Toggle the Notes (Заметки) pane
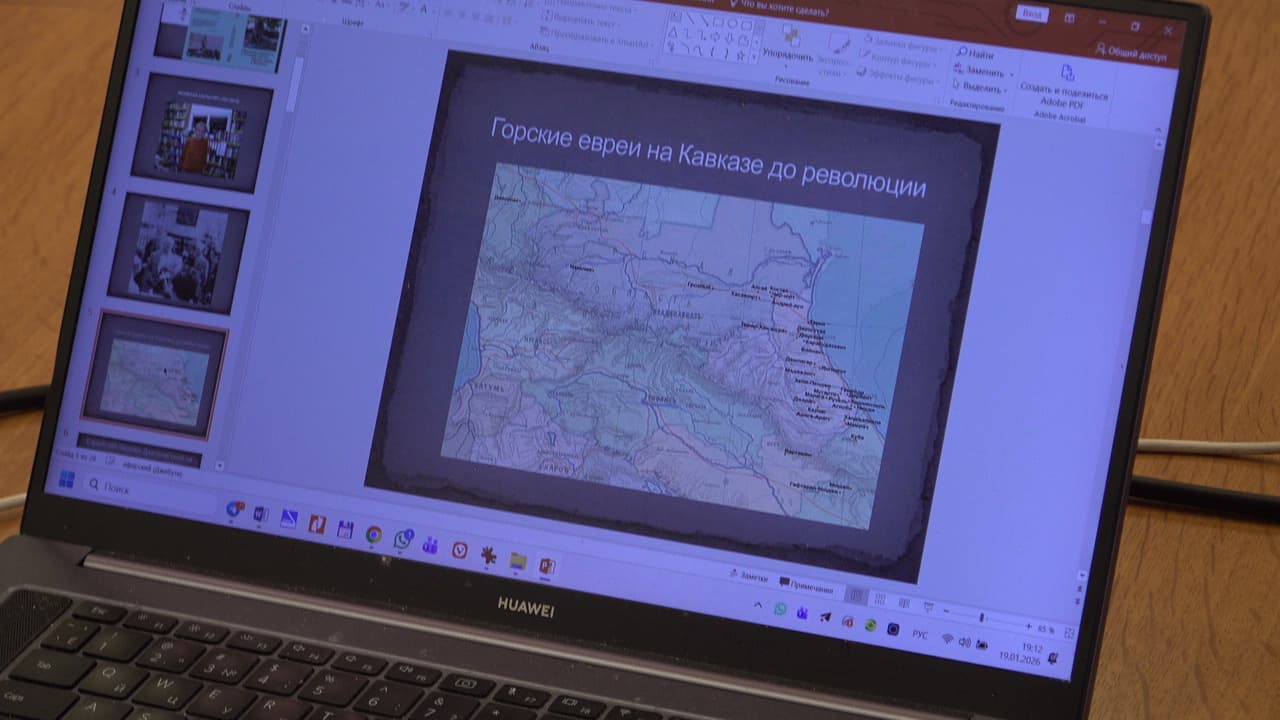Viewport: 1280px width, 720px height. (x=750, y=577)
